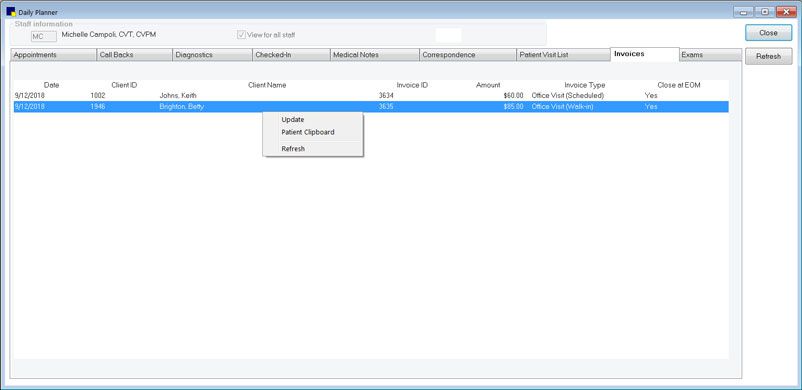The height and width of the screenshot is (390, 802).
Task: Close the window with the red X
Action: click(x=786, y=12)
